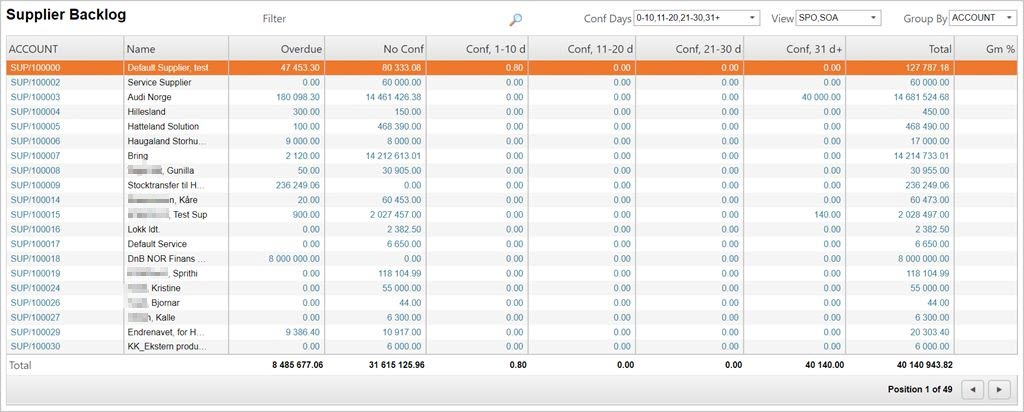
Task: Click the magnifier search icon
Action: 516,19
